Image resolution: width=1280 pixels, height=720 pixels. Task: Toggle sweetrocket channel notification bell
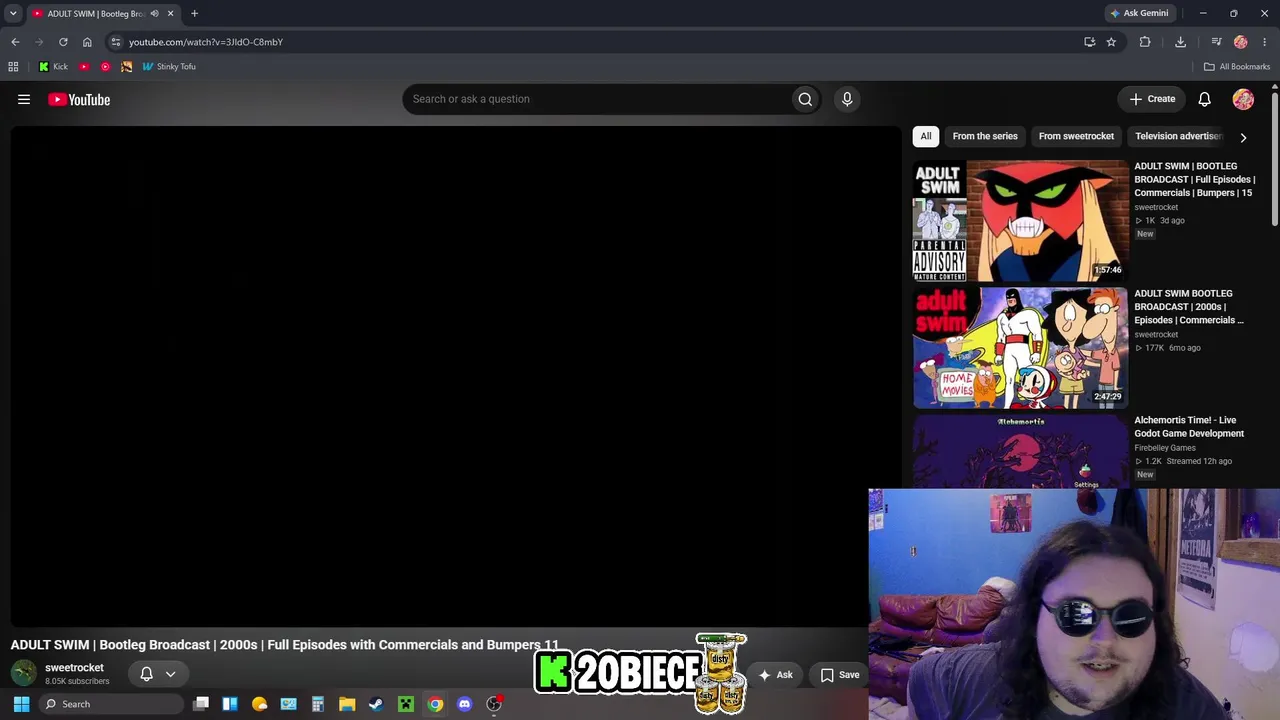pos(146,674)
